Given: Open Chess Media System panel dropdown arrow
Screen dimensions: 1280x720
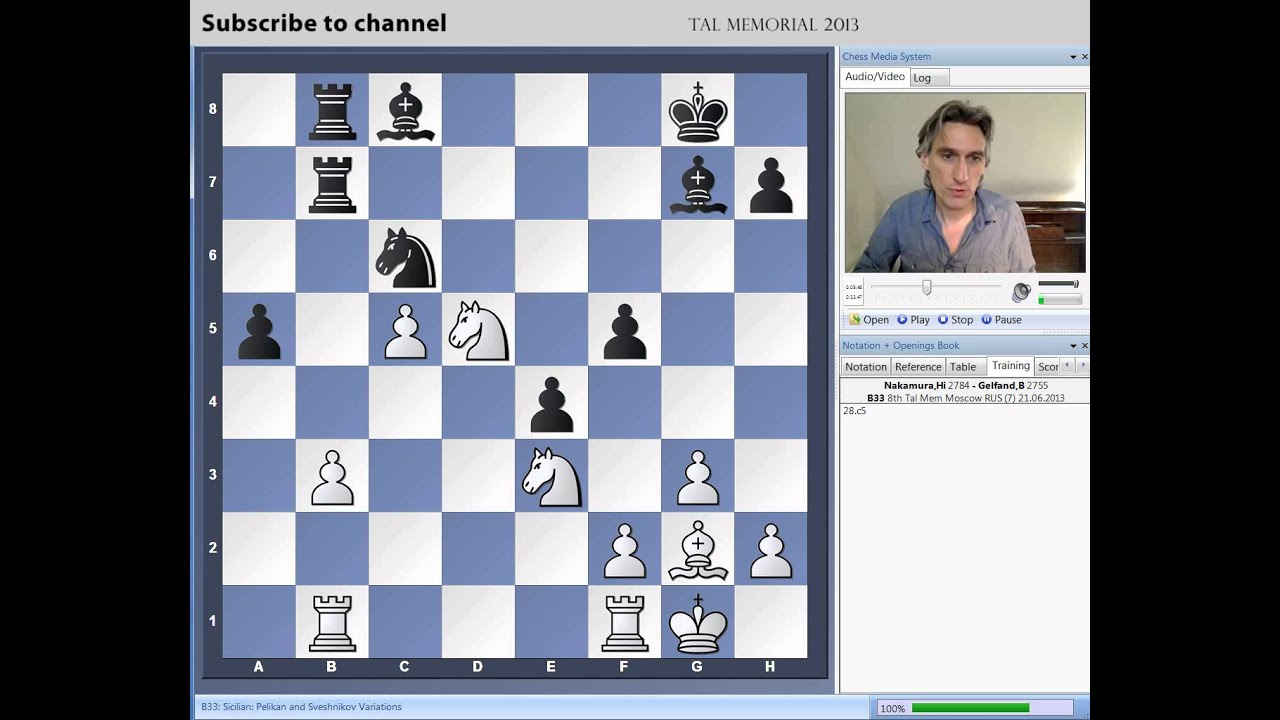Looking at the screenshot, I should 1073,57.
